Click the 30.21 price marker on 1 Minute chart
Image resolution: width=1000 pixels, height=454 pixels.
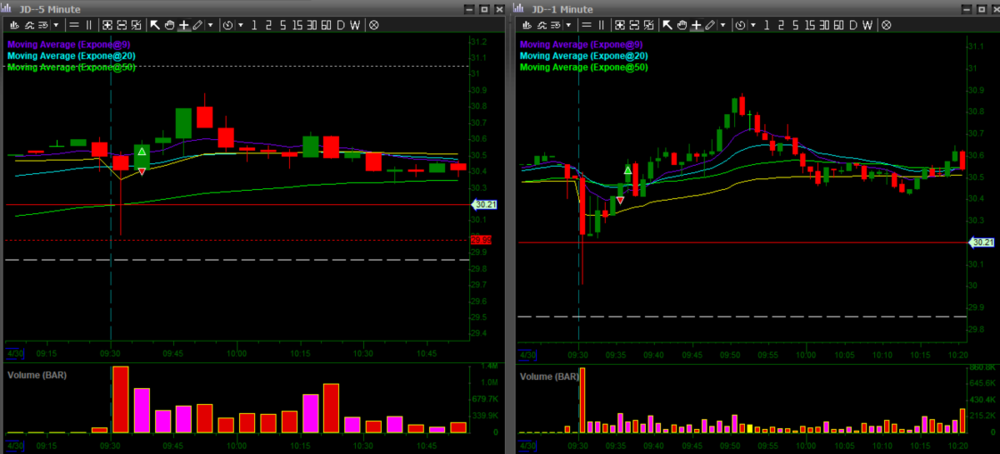click(983, 242)
